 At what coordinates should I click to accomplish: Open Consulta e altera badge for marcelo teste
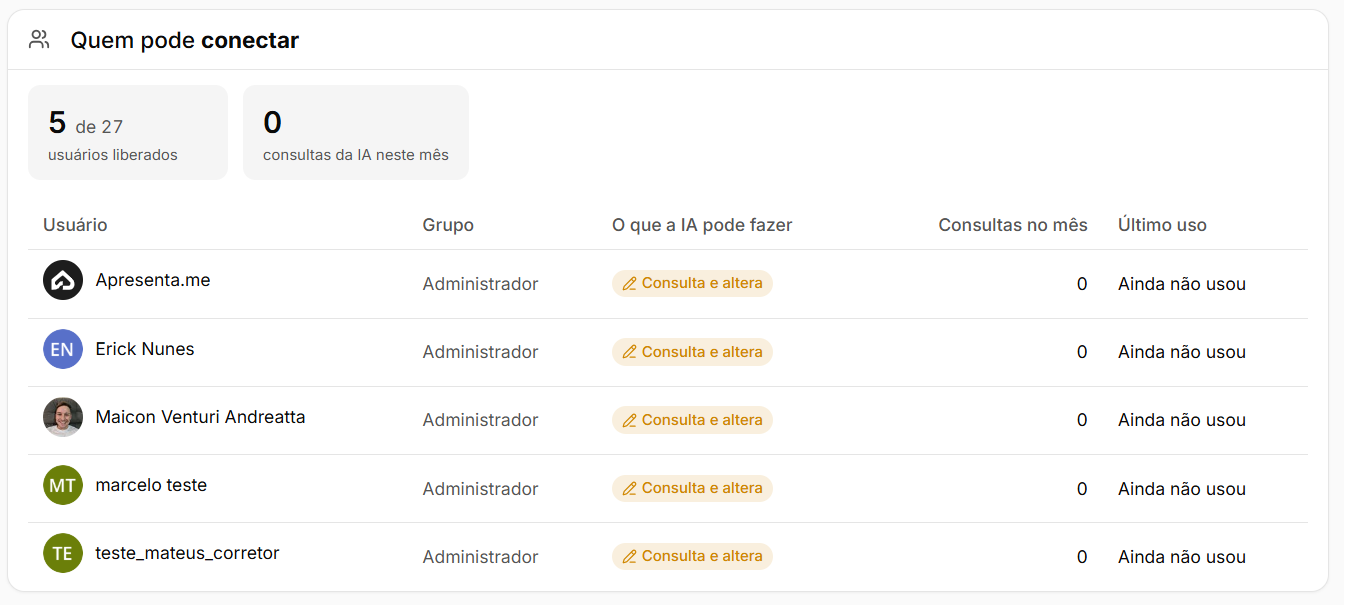[692, 488]
